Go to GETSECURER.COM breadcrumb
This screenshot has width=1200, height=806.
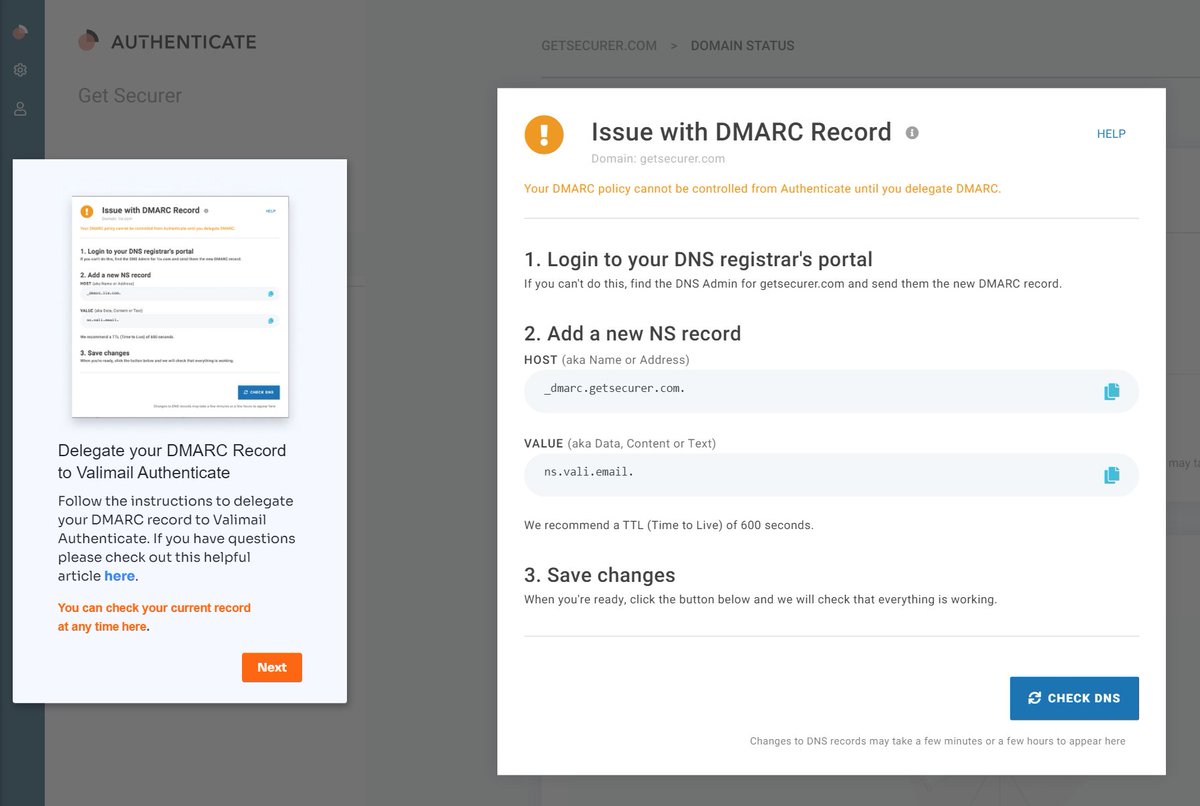[x=599, y=46]
